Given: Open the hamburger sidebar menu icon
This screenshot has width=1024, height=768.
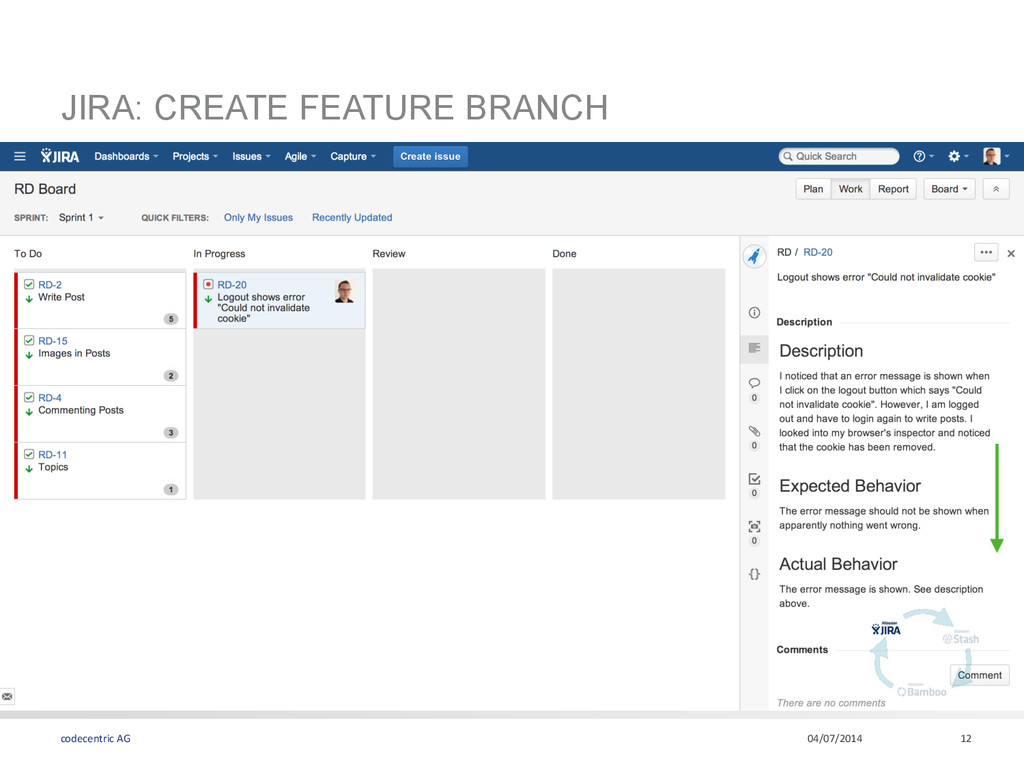Looking at the screenshot, I should pyautogui.click(x=20, y=157).
